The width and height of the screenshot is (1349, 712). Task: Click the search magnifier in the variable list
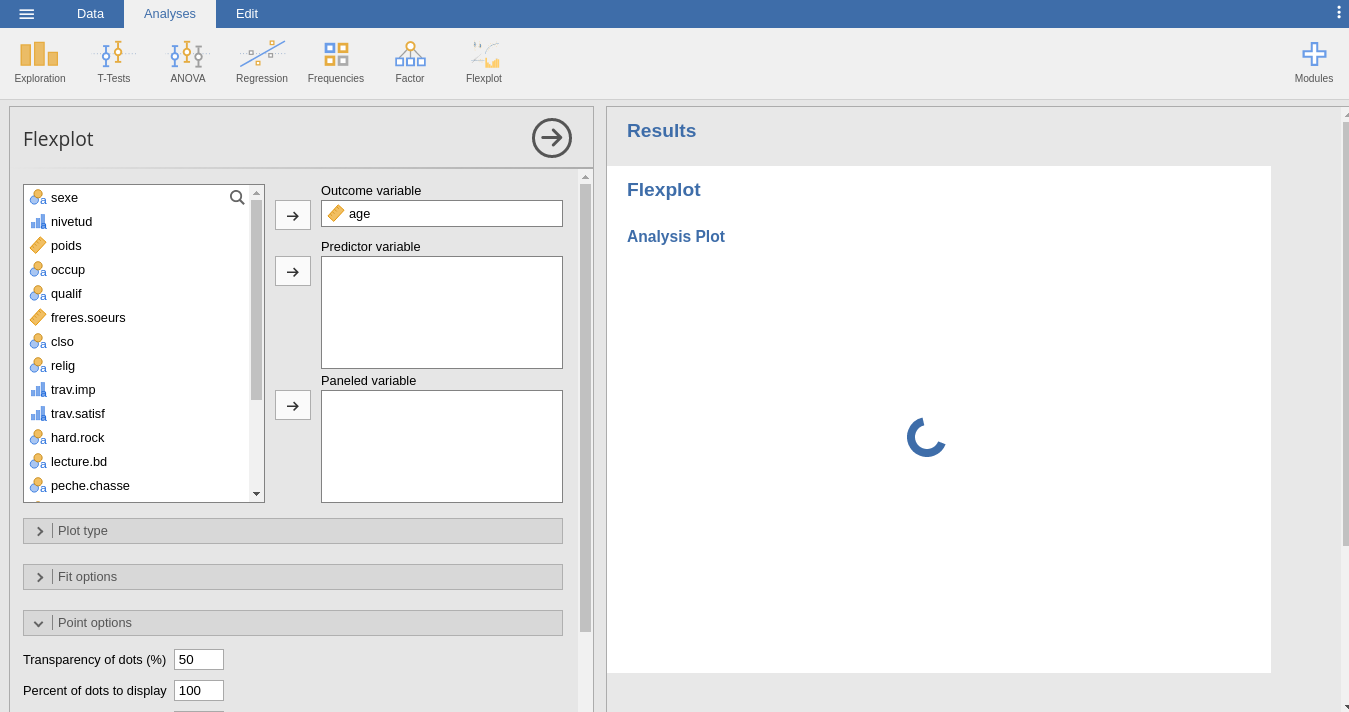coord(237,197)
